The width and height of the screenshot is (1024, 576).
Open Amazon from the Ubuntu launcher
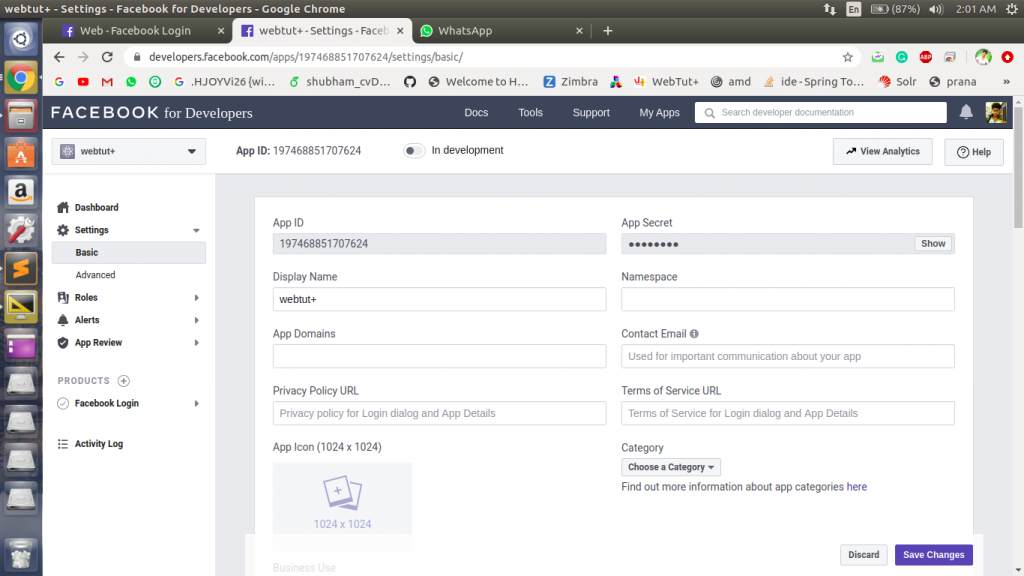click(x=21, y=193)
